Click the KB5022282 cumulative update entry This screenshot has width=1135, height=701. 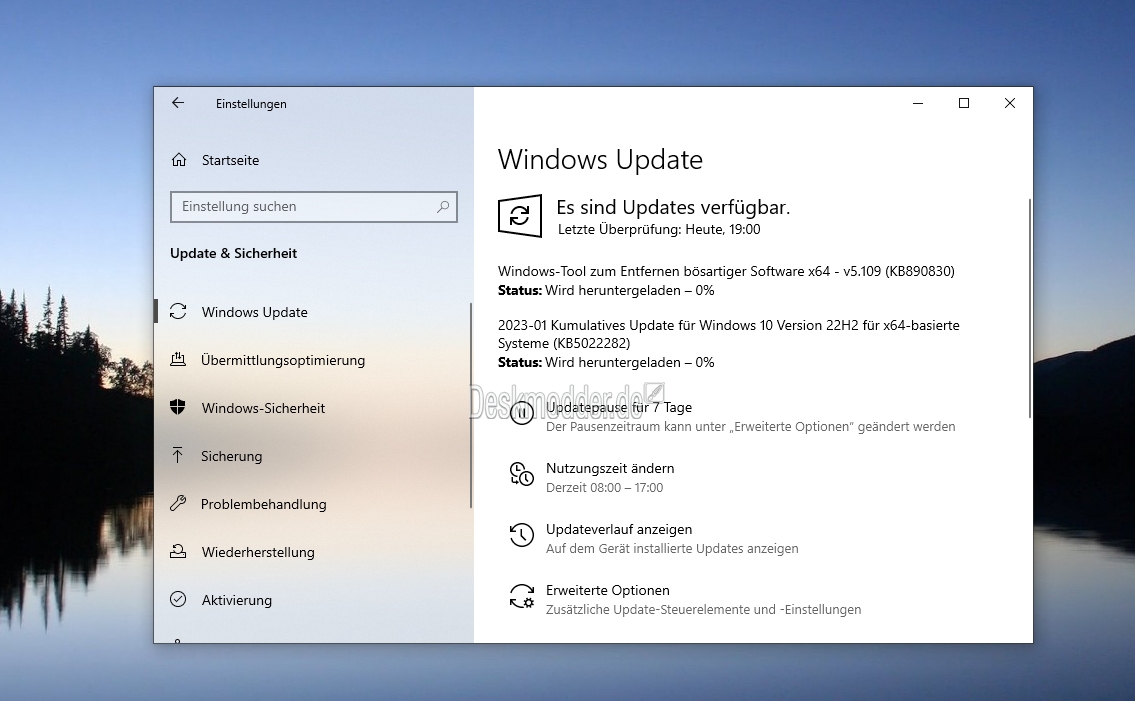(728, 334)
